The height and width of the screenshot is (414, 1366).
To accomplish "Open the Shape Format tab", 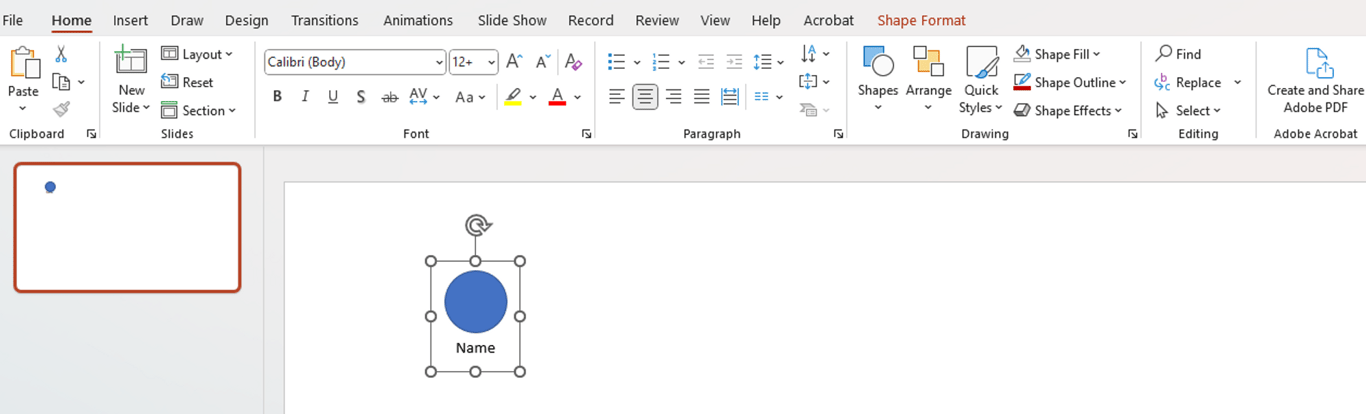I will [x=921, y=20].
